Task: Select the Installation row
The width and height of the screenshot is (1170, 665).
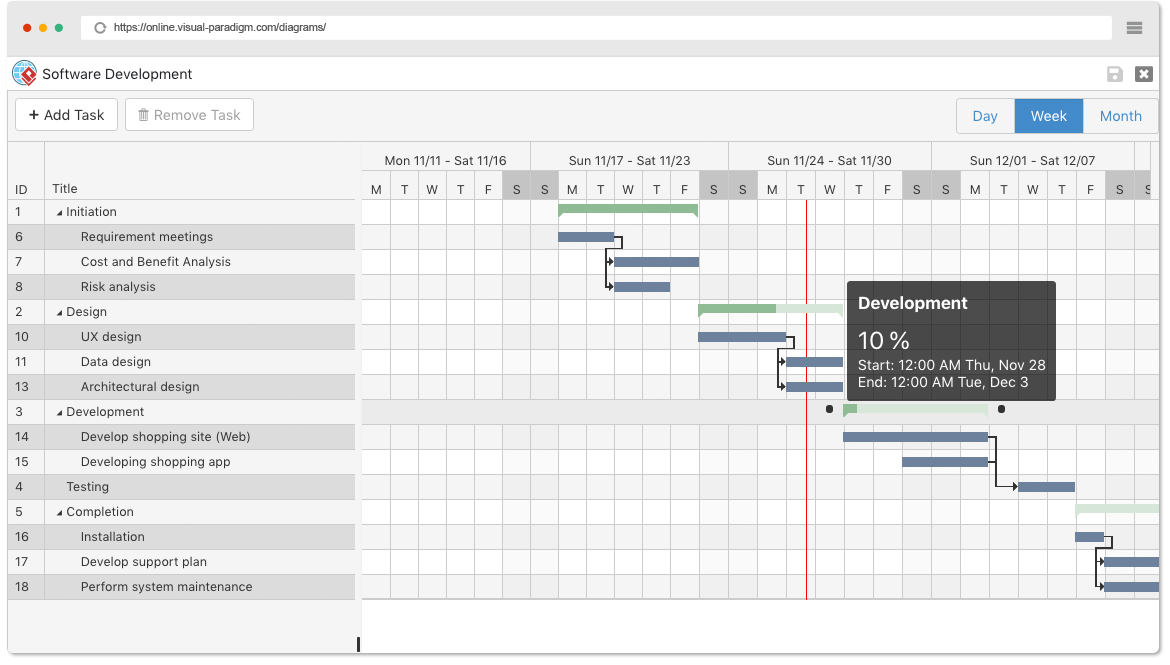Action: [181, 537]
